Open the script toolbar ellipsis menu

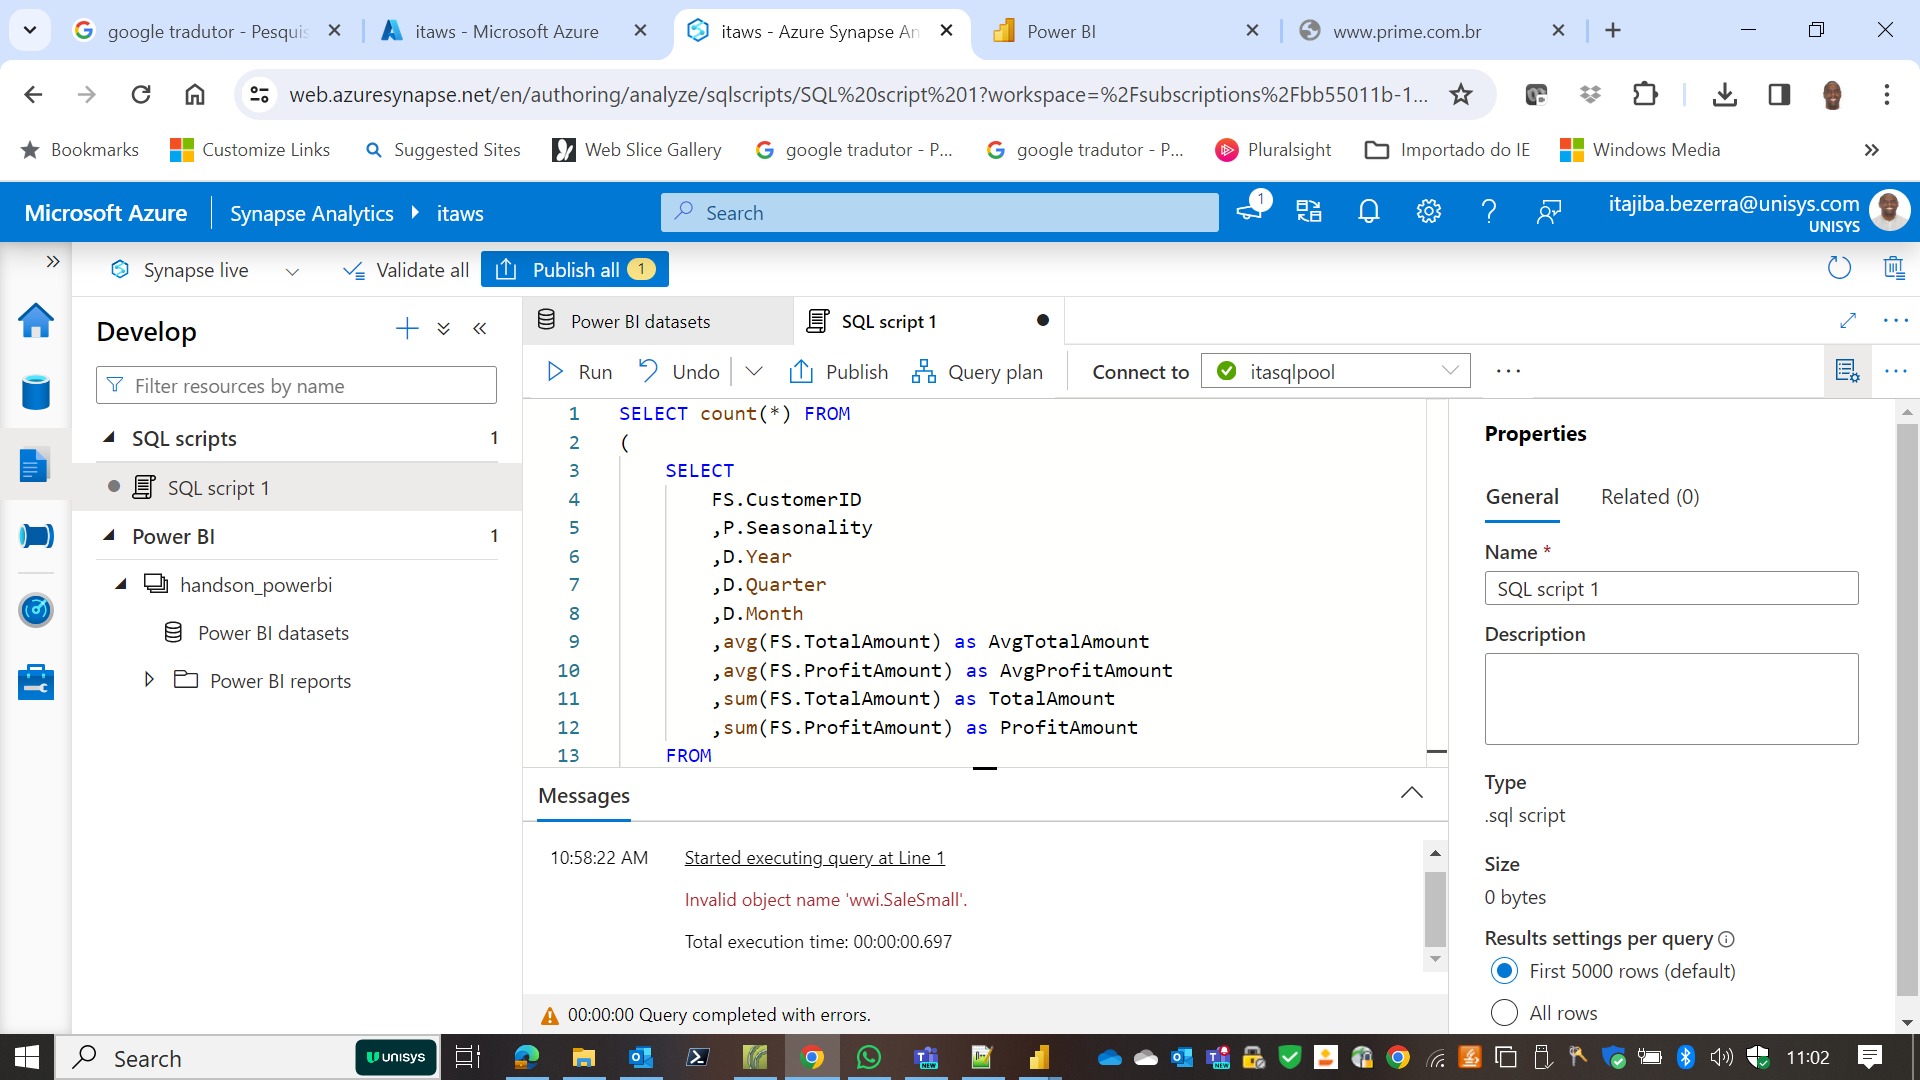click(x=1508, y=371)
